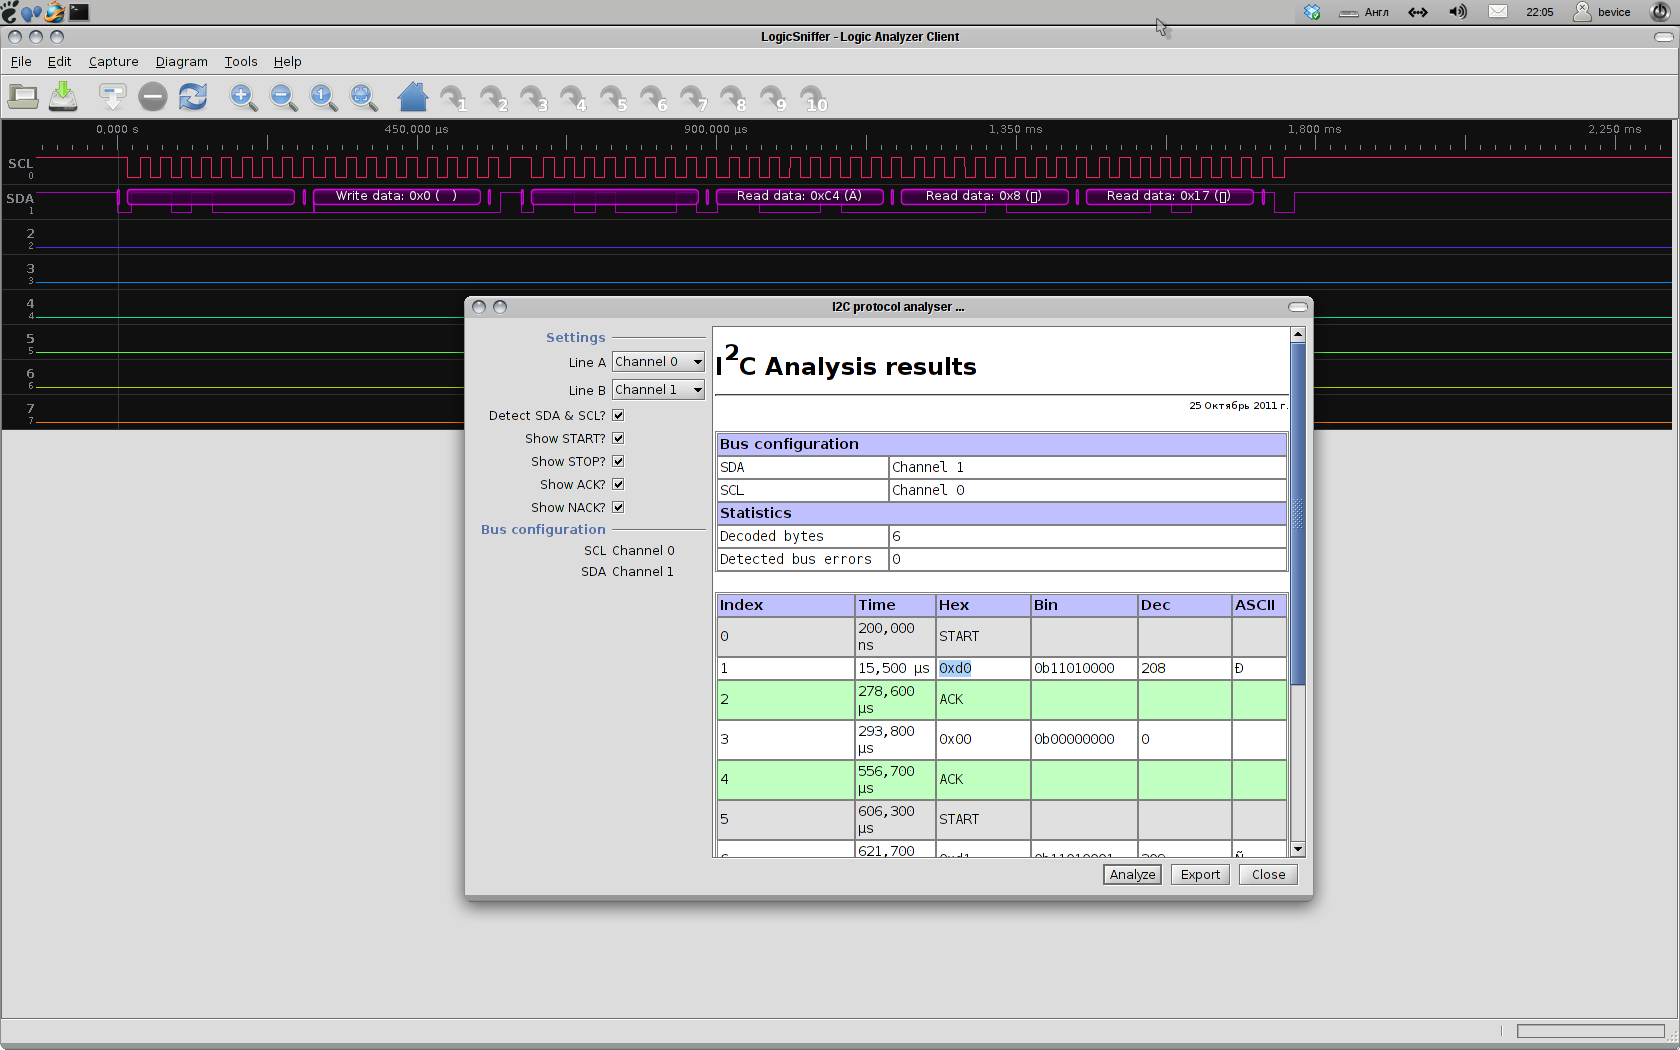This screenshot has height=1050, width=1680.
Task: Click the Stop capture toolbar icon
Action: [x=153, y=97]
